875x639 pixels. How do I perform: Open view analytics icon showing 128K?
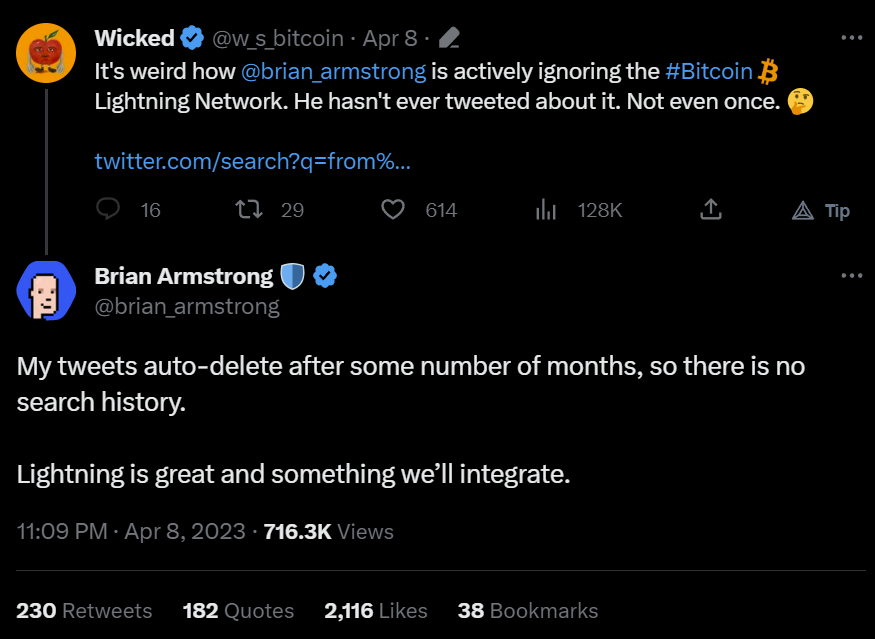[546, 209]
